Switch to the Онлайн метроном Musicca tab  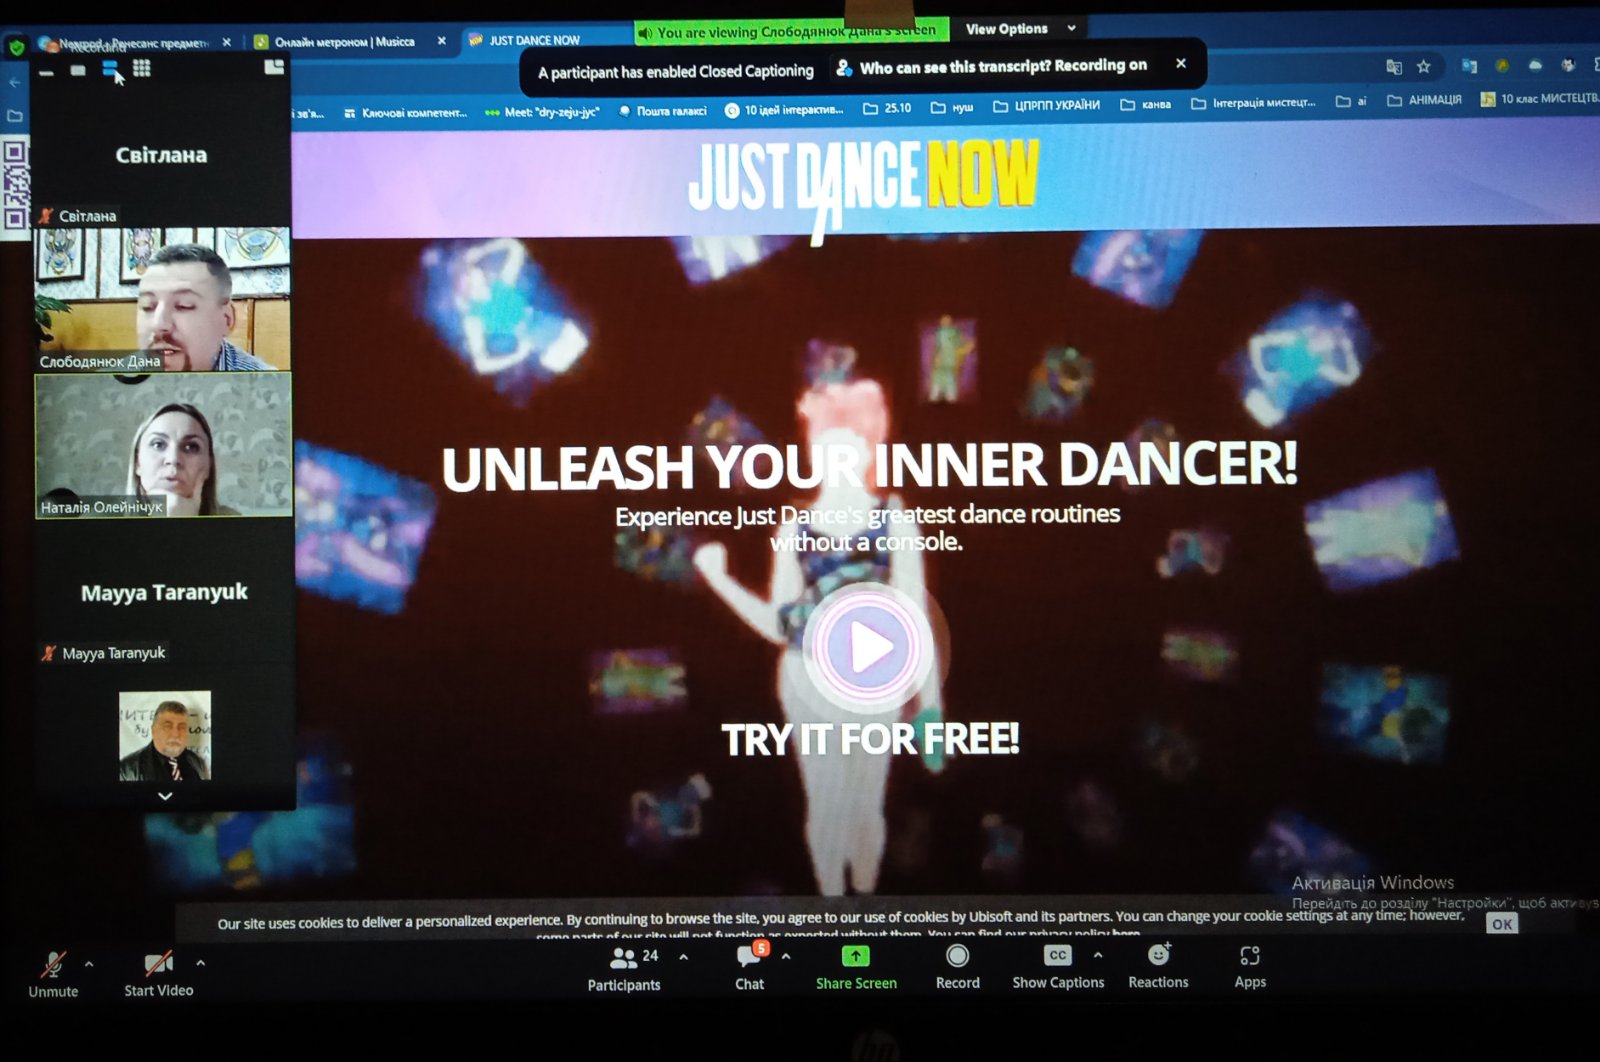point(345,42)
